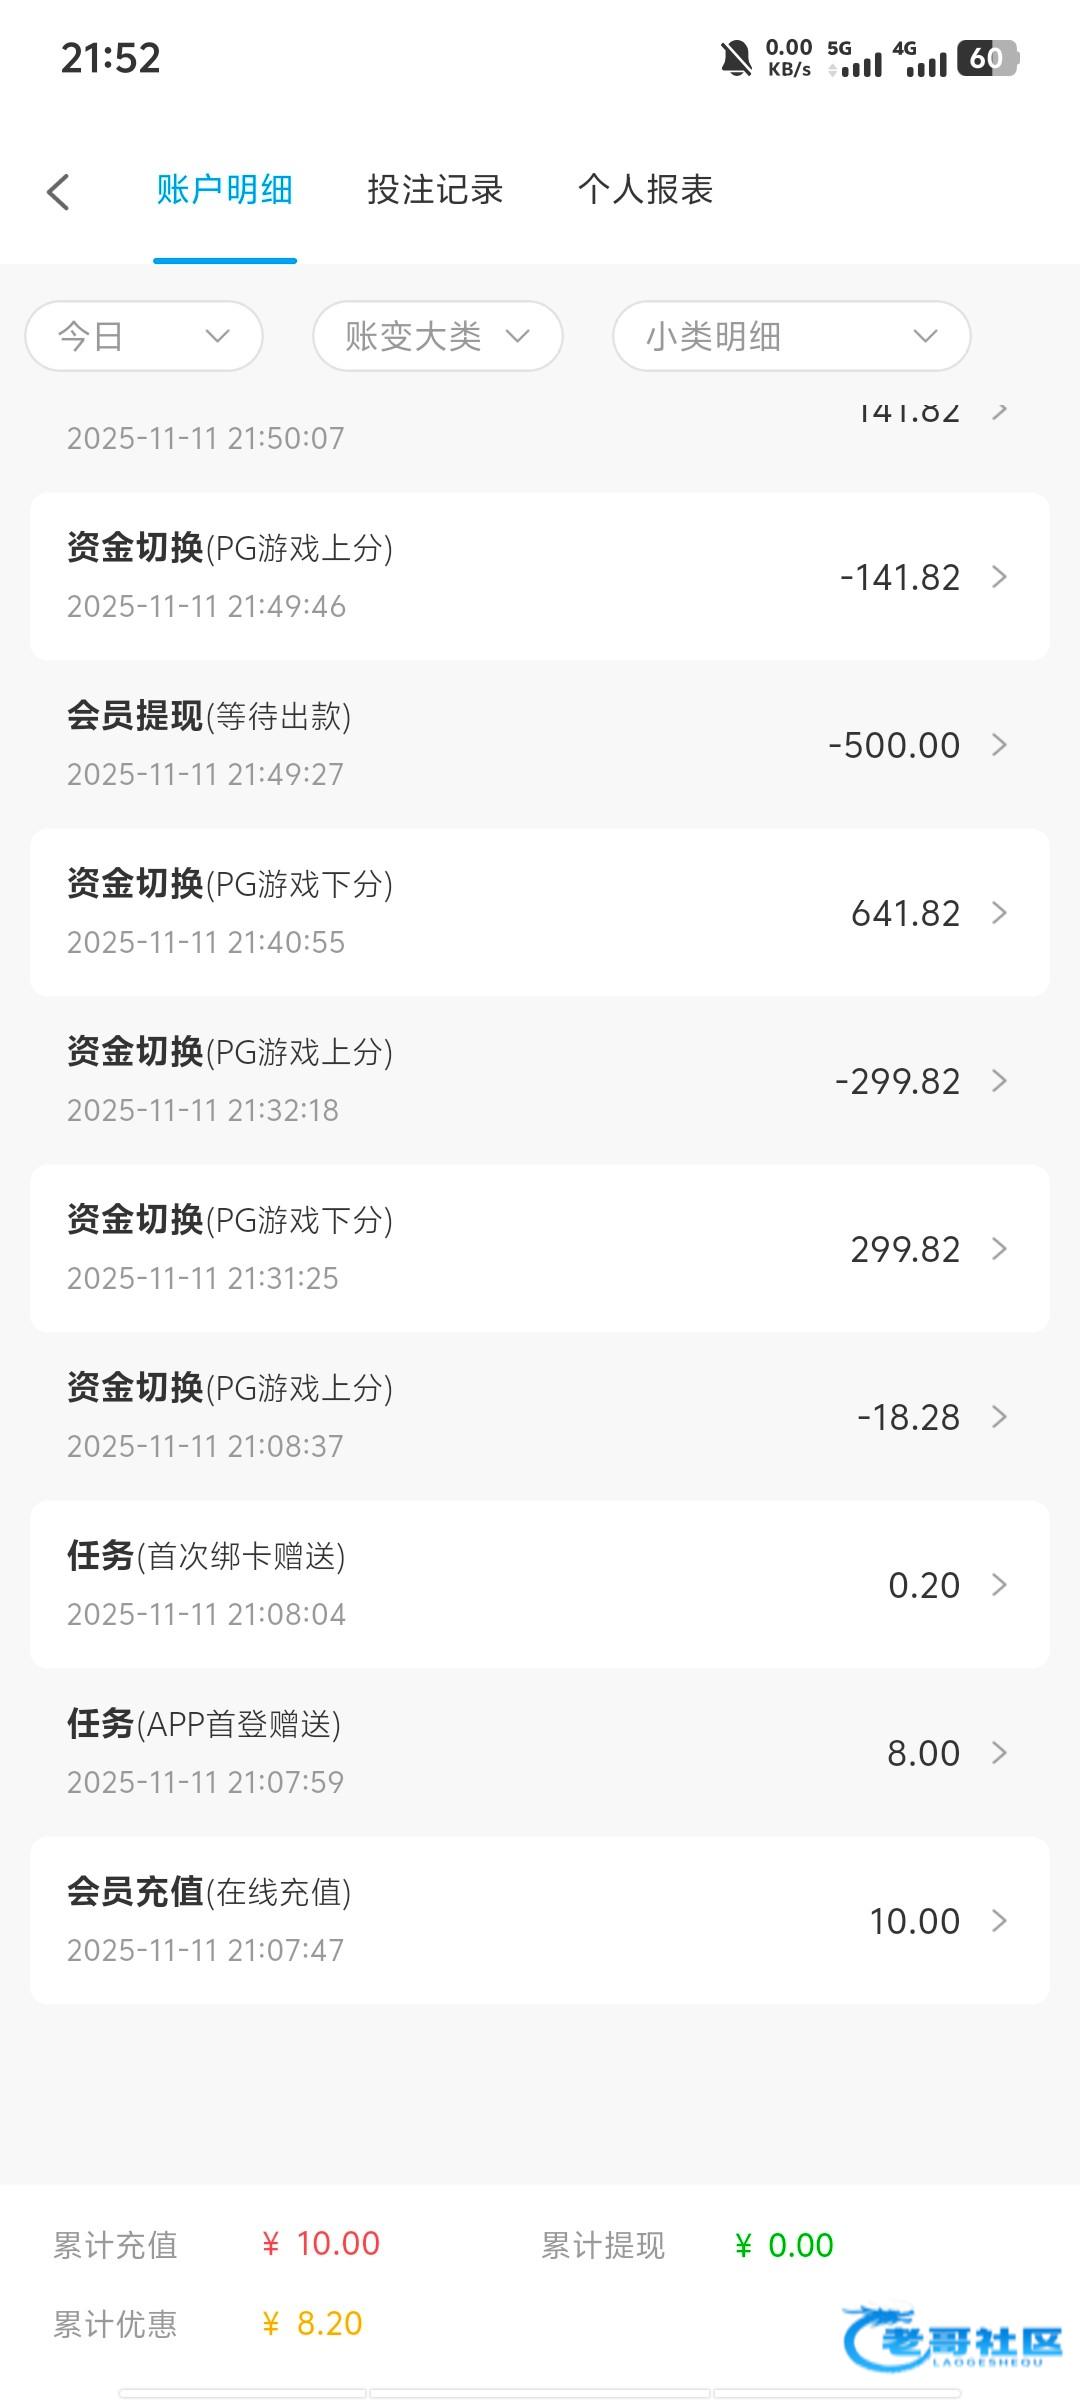
Task: Tap the muted notification bell icon
Action: pos(736,59)
